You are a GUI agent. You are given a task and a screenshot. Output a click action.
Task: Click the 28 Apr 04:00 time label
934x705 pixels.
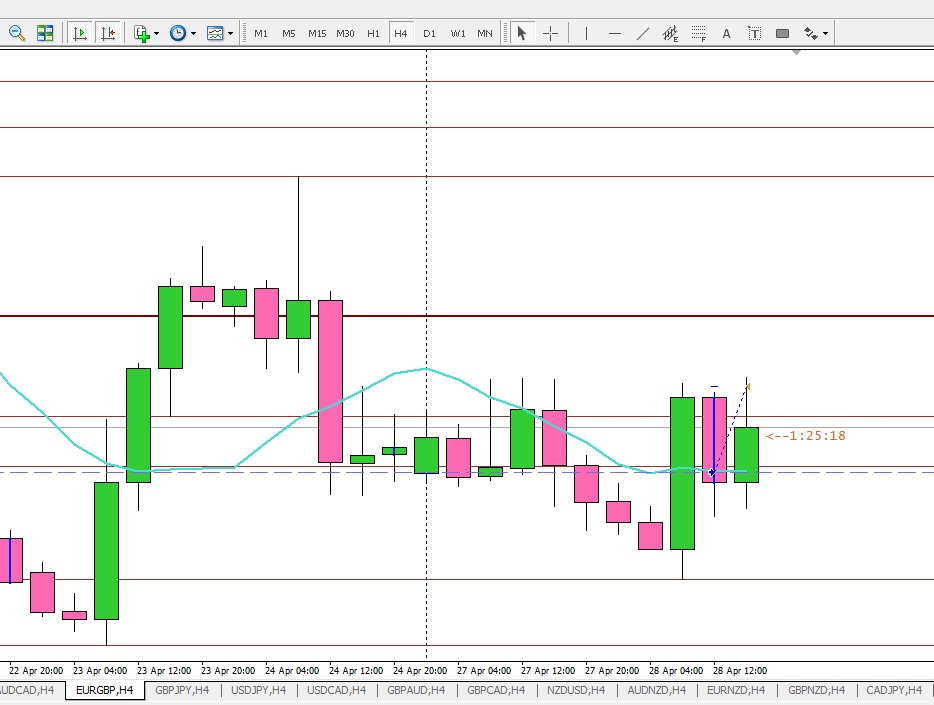pyautogui.click(x=676, y=670)
